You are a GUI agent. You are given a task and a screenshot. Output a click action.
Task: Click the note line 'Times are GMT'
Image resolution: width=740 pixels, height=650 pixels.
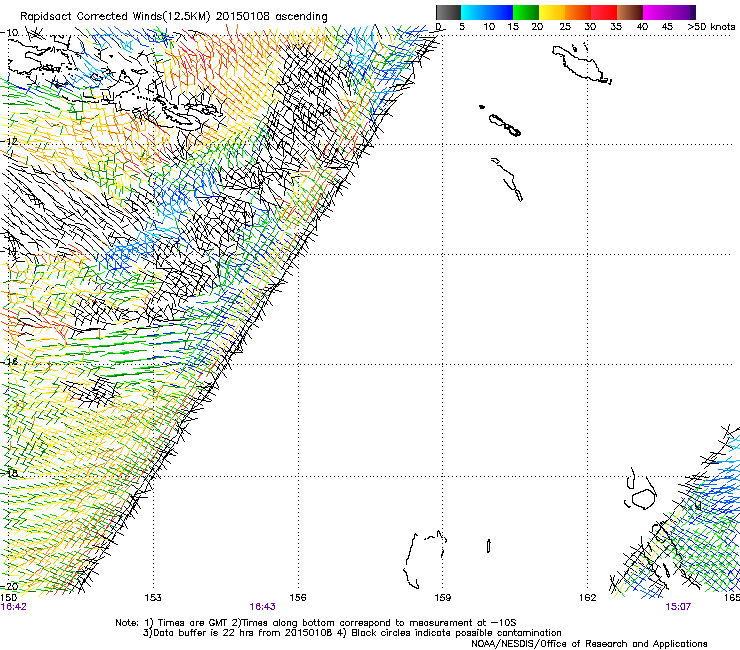tap(191, 623)
